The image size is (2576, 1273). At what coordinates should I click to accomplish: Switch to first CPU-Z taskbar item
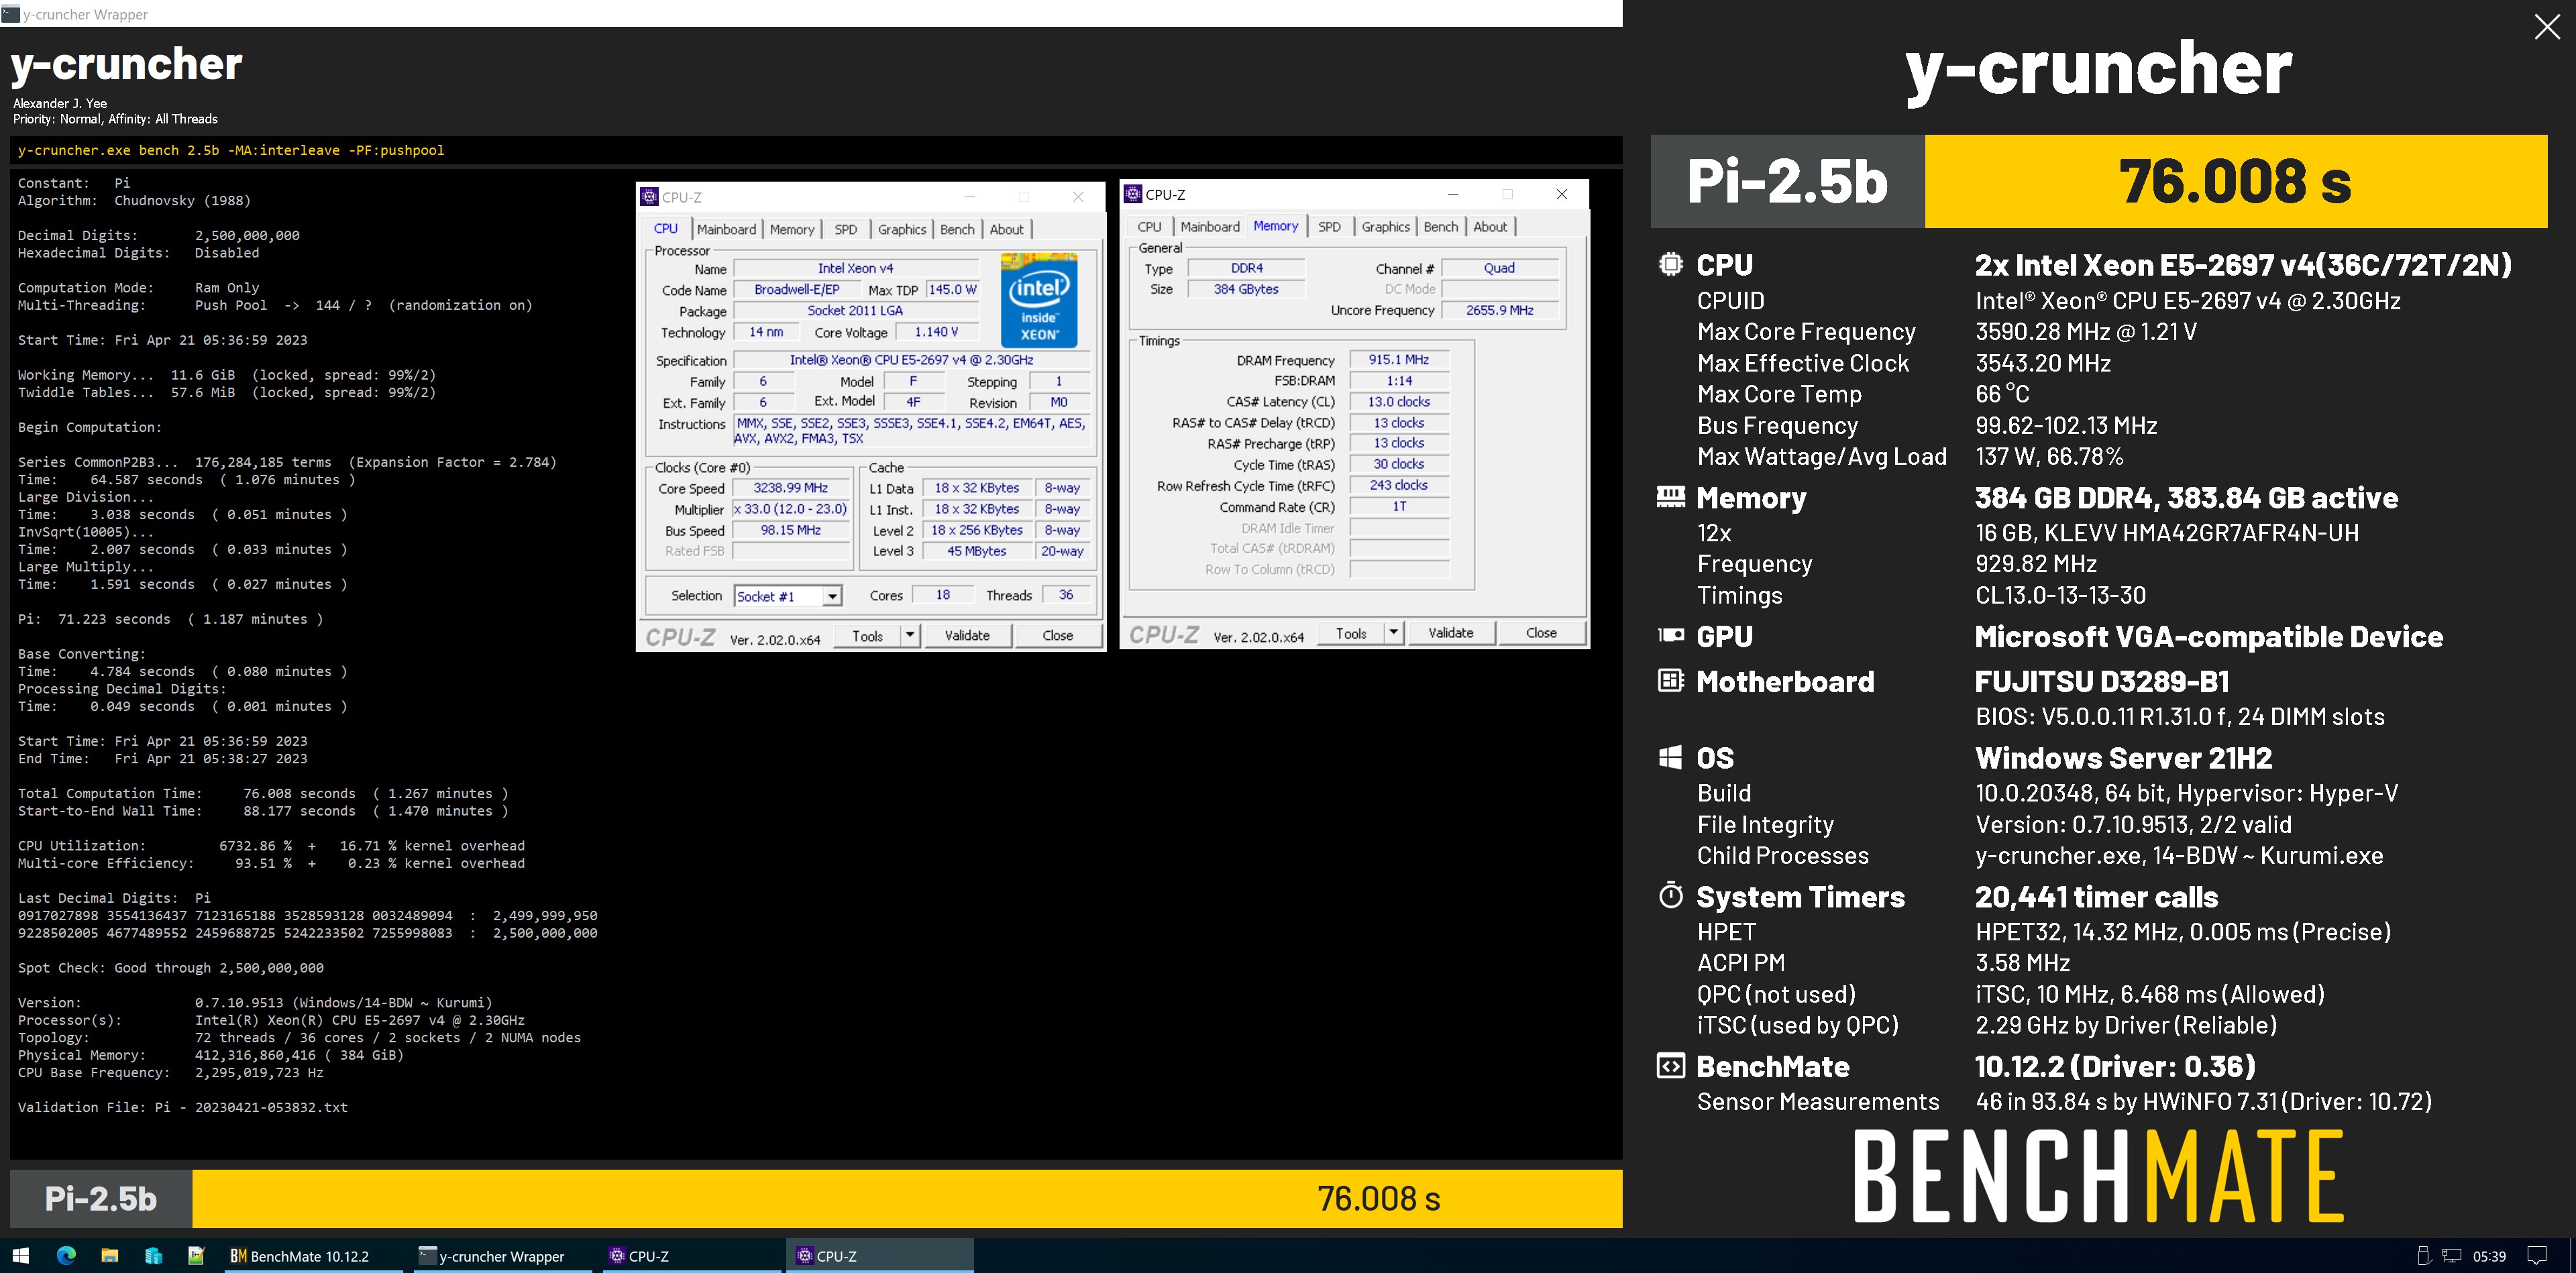(692, 1255)
